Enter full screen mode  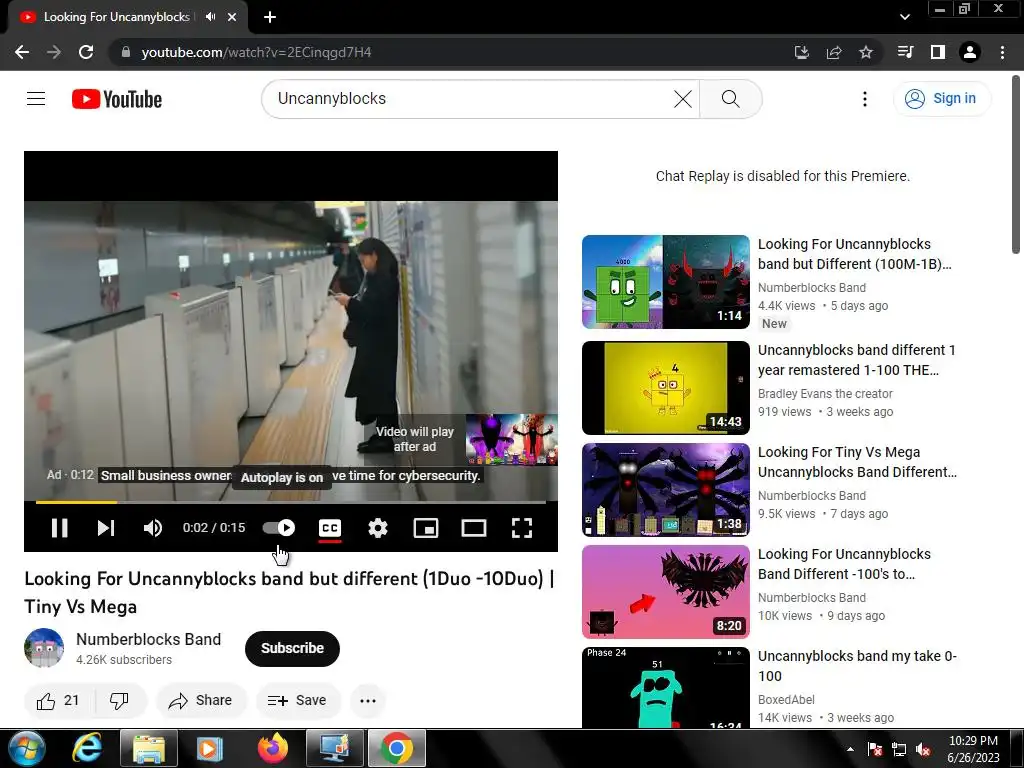tap(522, 528)
